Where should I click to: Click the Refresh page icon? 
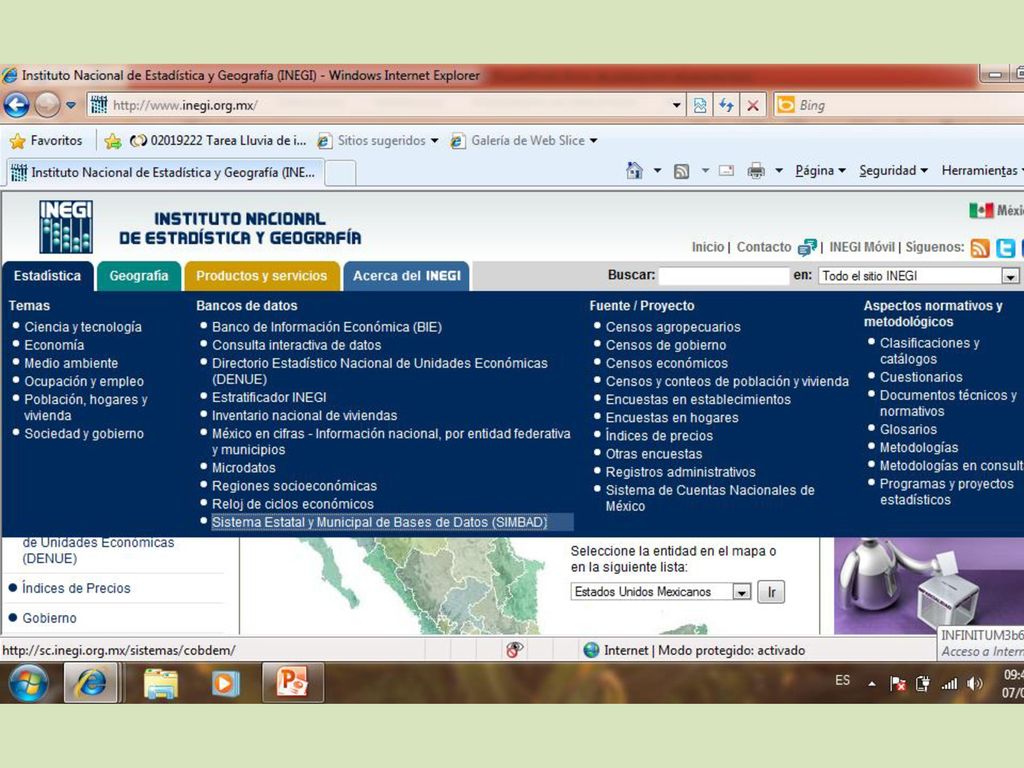point(726,105)
